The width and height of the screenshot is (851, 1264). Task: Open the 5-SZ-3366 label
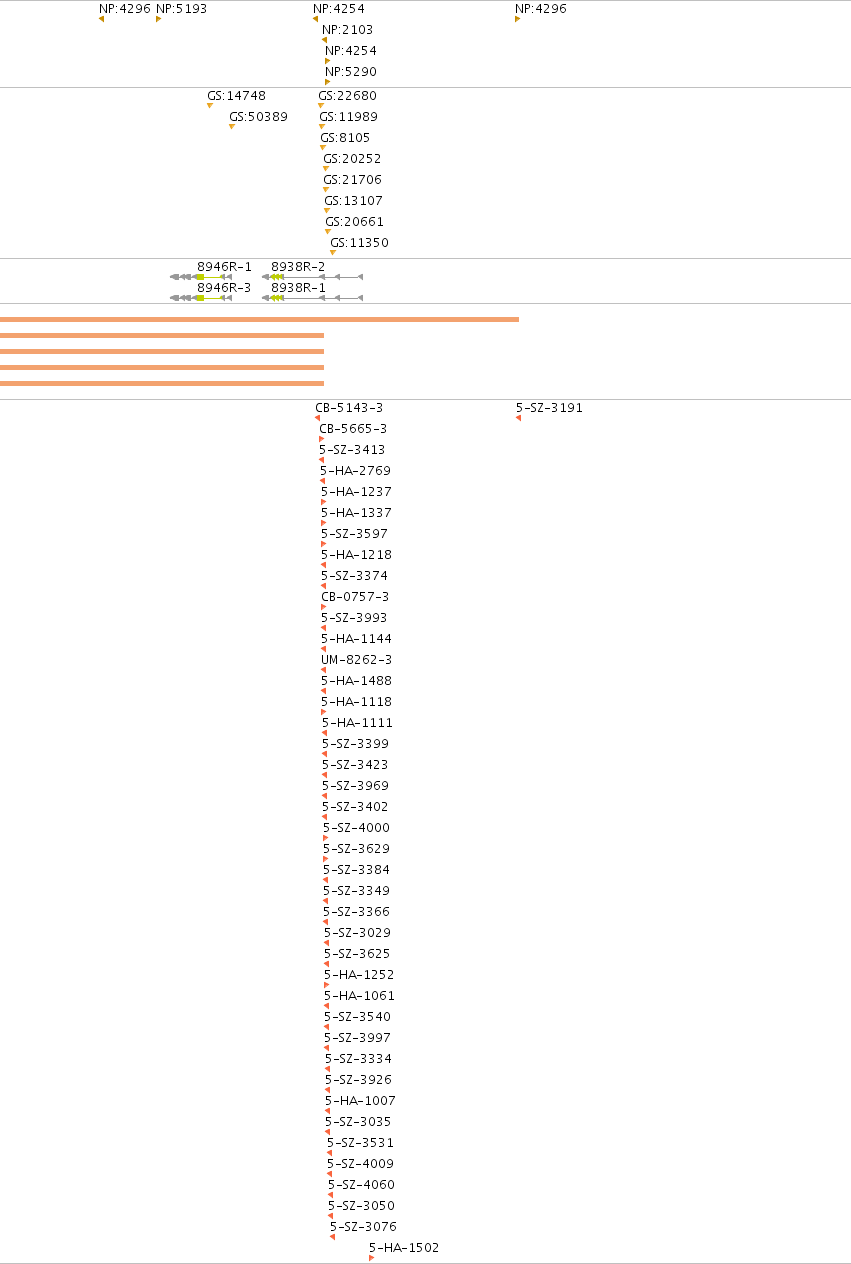point(357,911)
